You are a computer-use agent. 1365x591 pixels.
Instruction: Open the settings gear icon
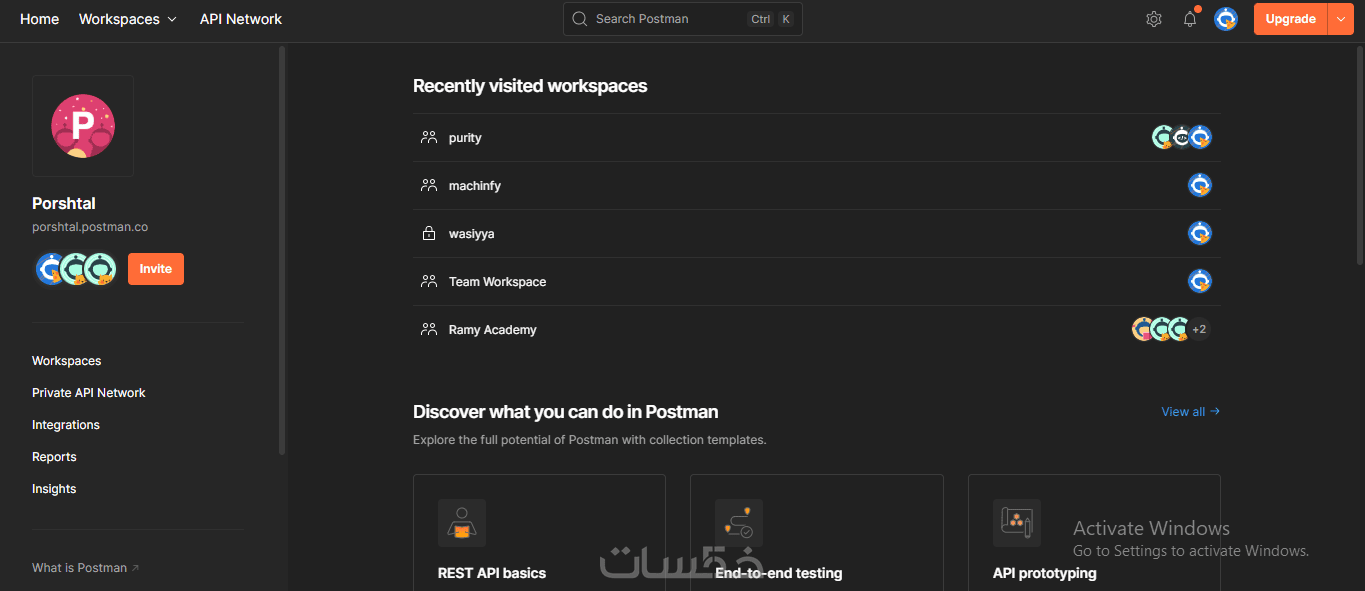tap(1154, 19)
